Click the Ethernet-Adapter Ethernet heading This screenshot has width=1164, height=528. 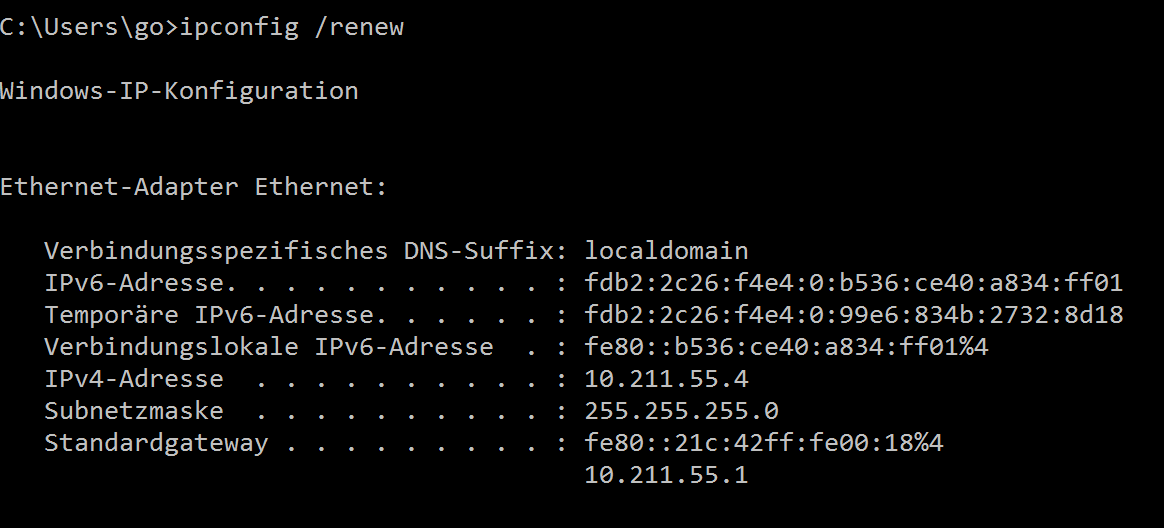pyautogui.click(x=194, y=186)
